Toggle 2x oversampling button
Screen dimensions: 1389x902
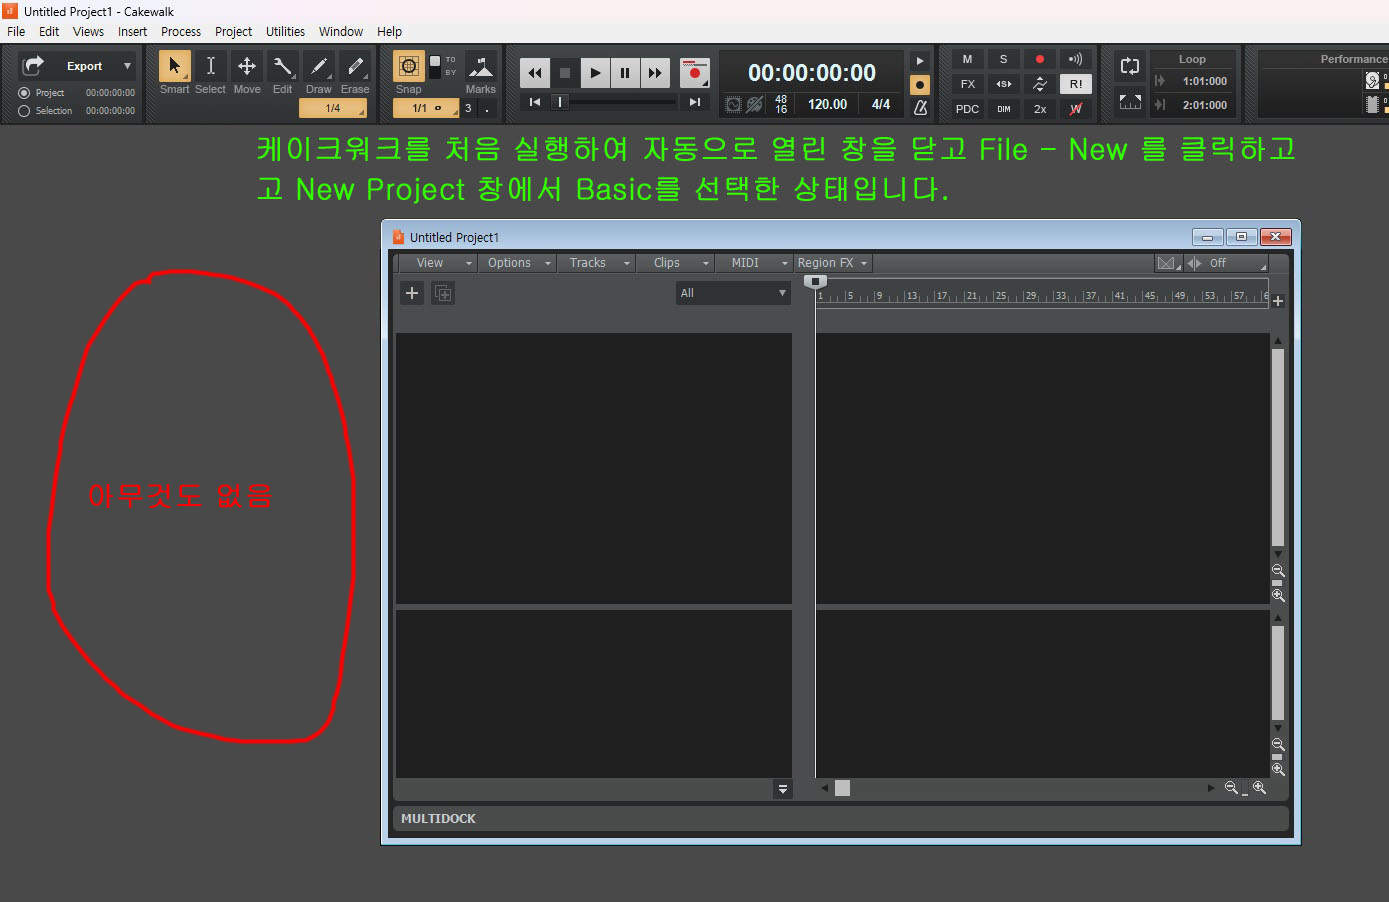tap(1039, 109)
